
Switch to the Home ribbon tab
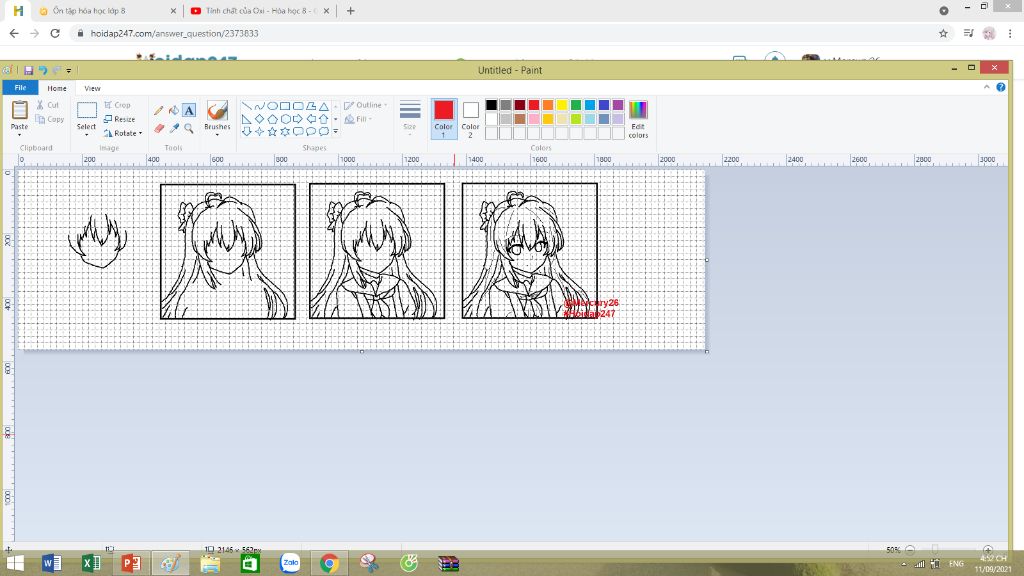tap(57, 88)
